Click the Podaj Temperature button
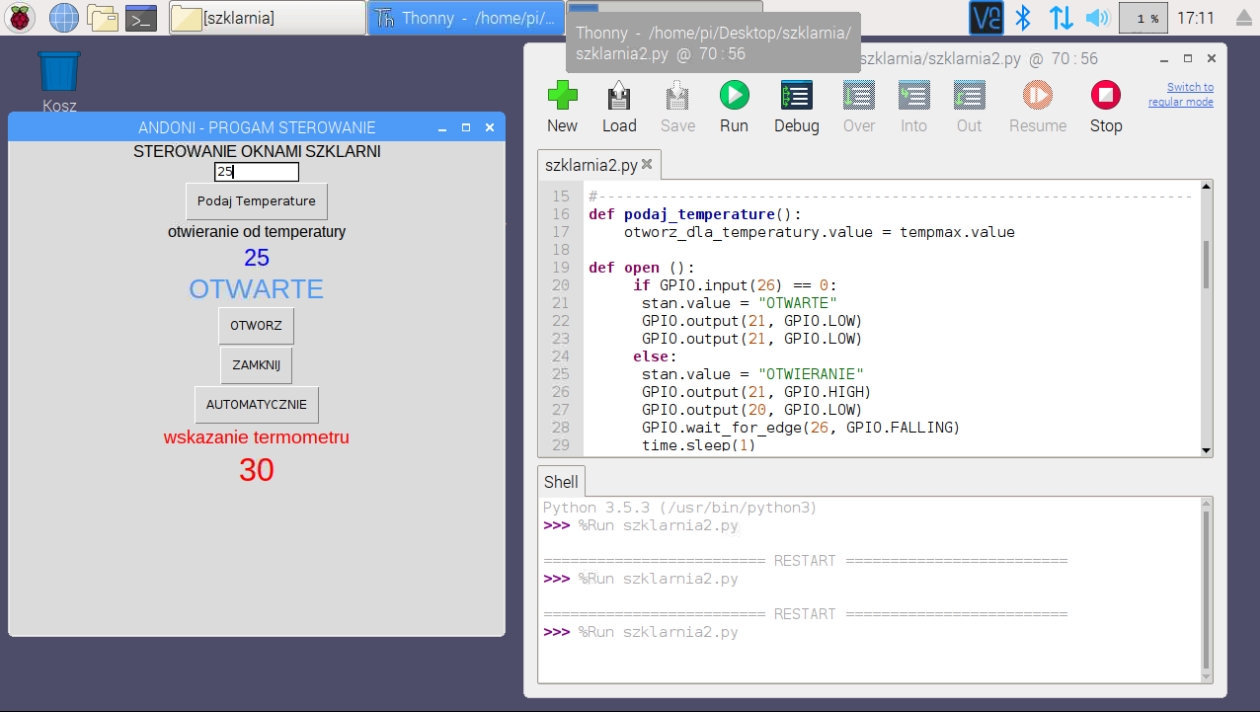 (x=256, y=201)
